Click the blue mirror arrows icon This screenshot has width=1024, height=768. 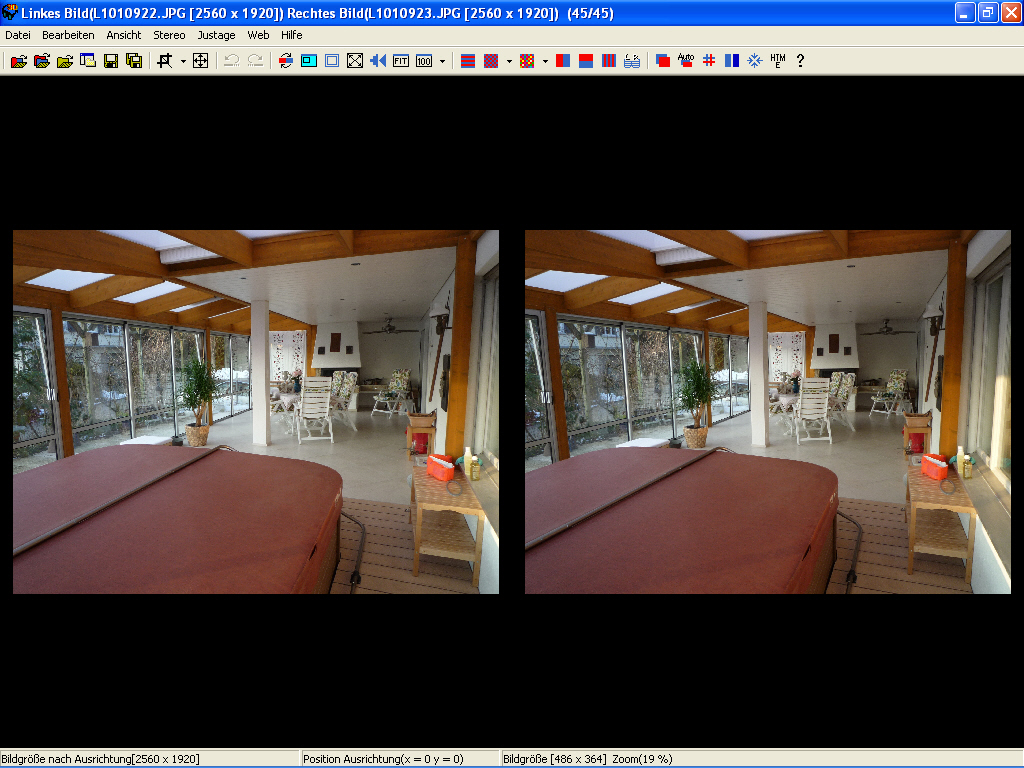(x=377, y=61)
